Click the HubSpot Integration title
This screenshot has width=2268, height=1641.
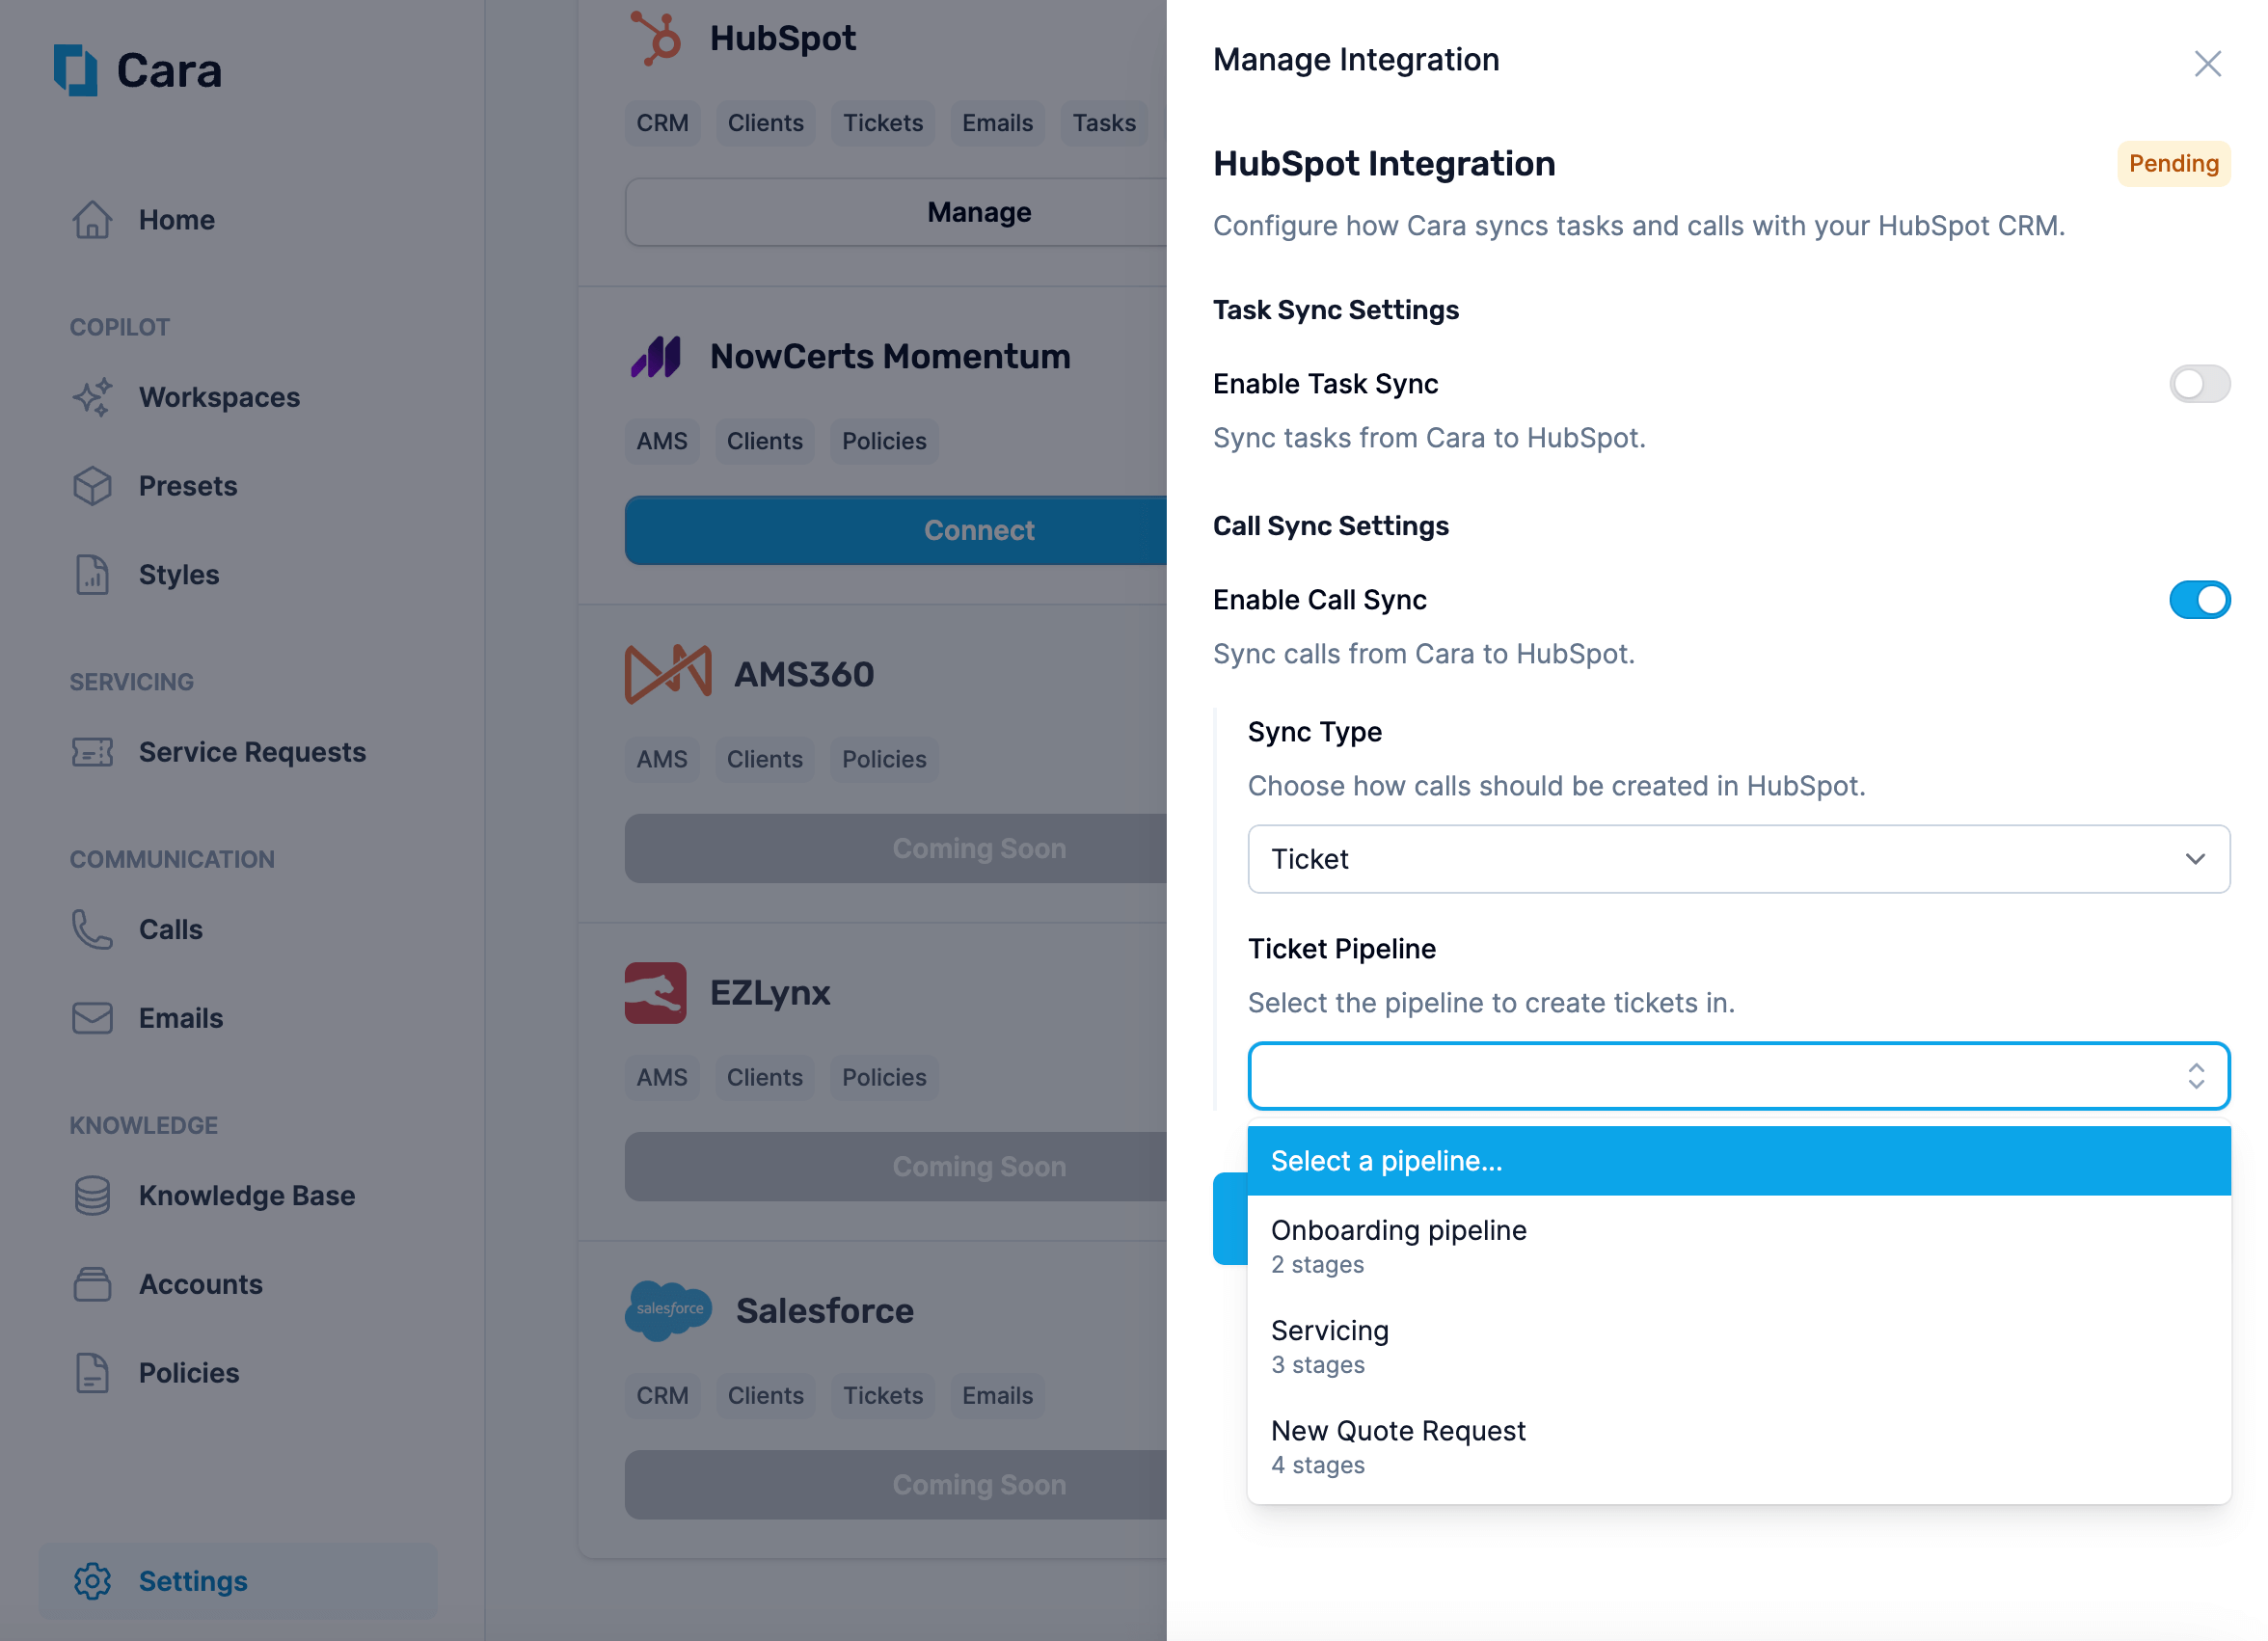coord(1384,163)
